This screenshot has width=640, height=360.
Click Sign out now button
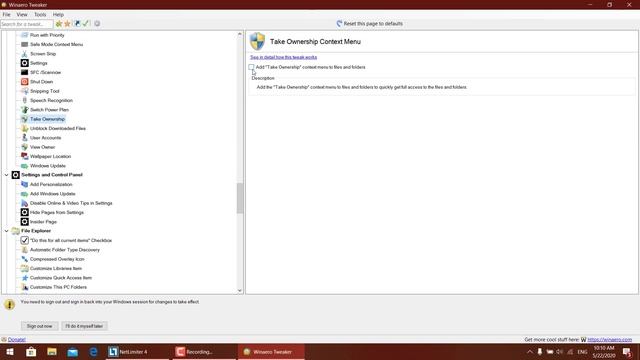click(x=40, y=326)
